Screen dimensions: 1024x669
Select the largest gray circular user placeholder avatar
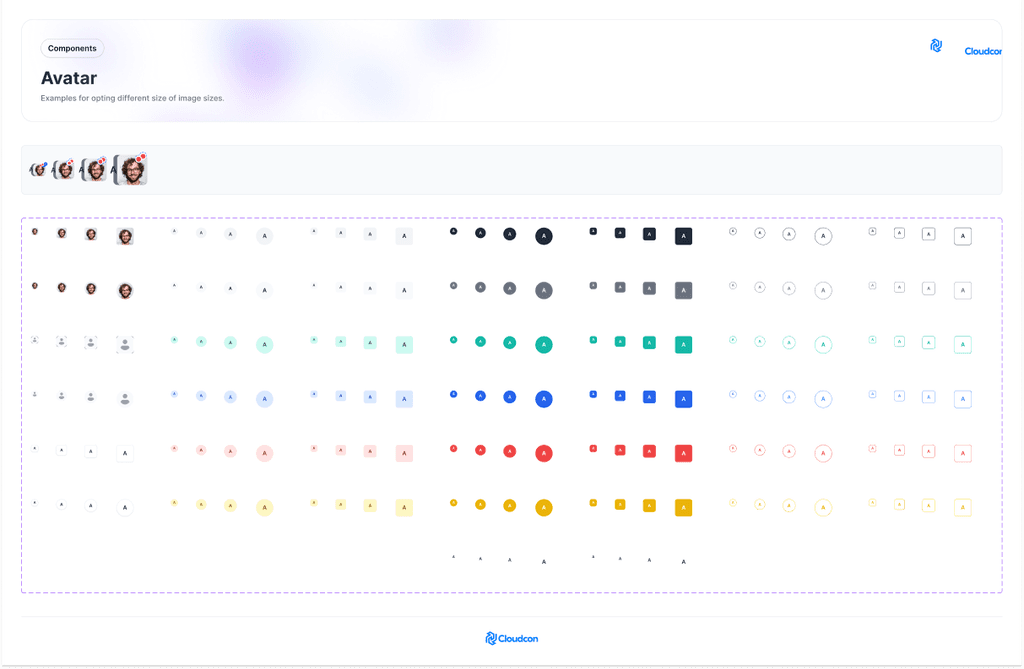tap(125, 399)
